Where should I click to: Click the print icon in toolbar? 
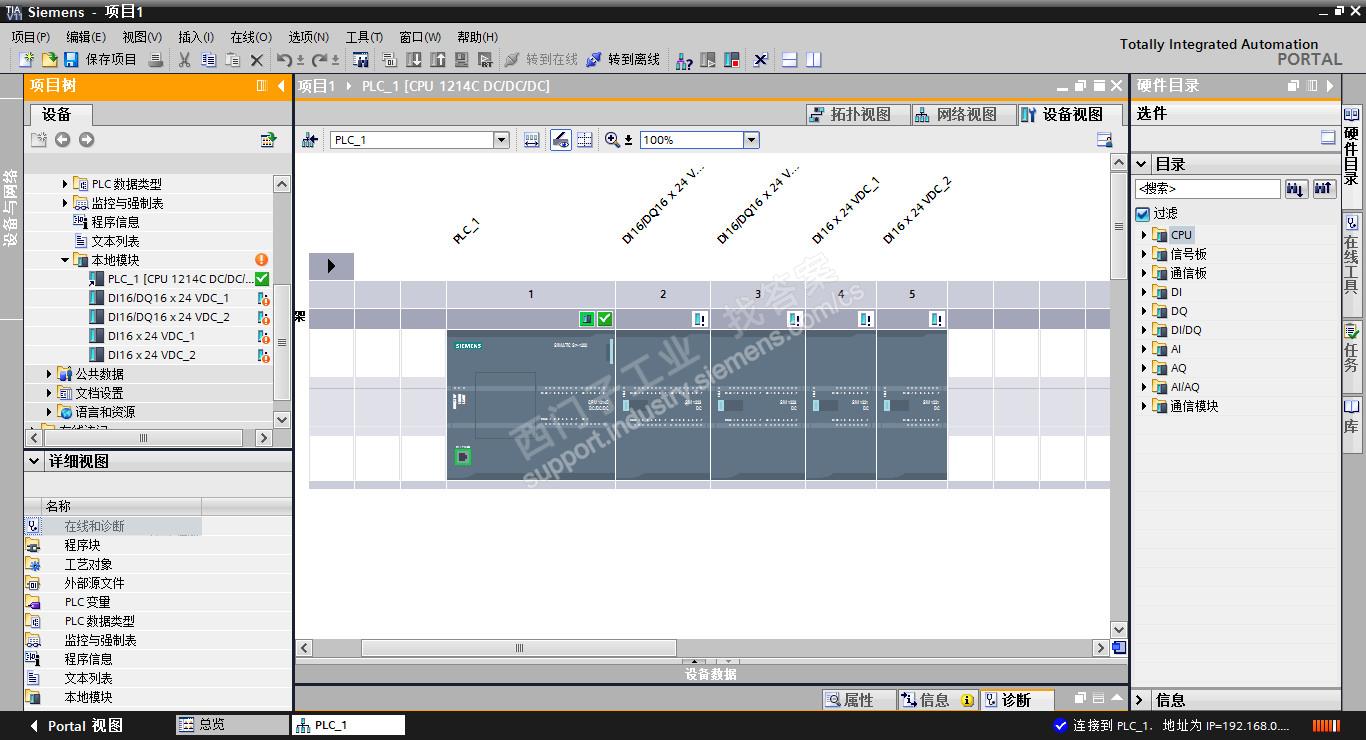pyautogui.click(x=156, y=60)
